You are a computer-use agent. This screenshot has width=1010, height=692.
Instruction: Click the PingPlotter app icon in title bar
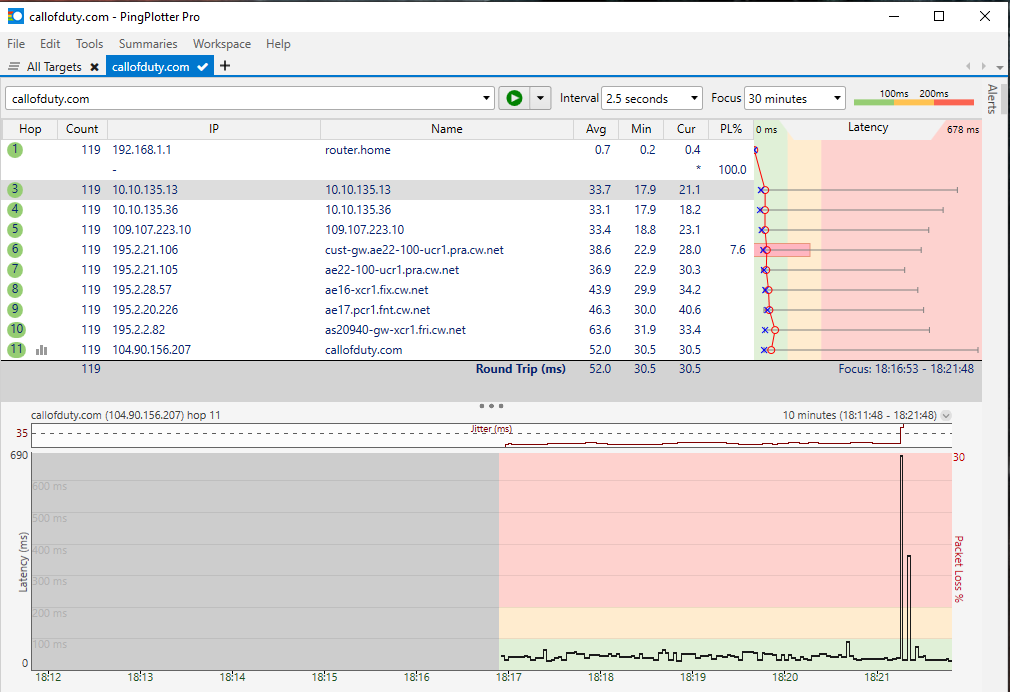click(x=15, y=16)
